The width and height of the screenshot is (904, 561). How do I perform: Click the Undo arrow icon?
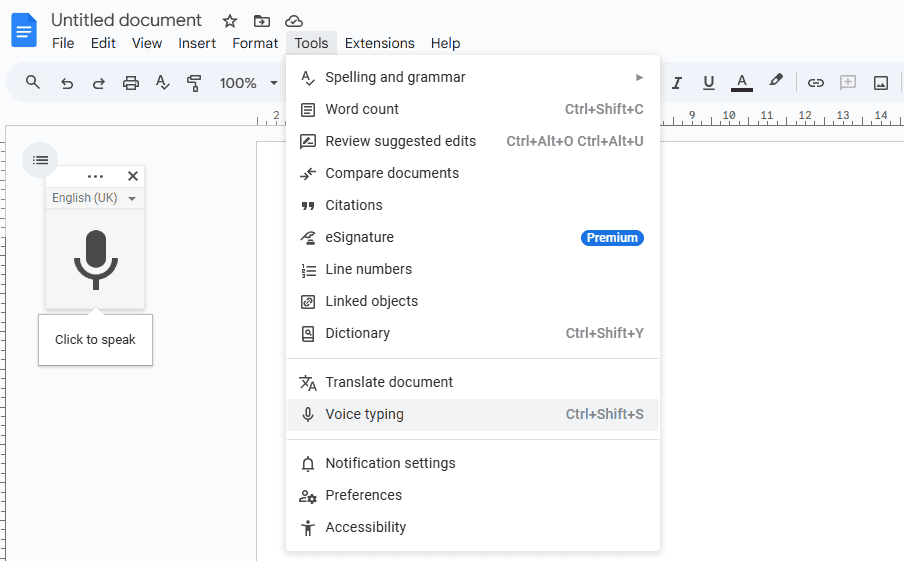tap(67, 83)
